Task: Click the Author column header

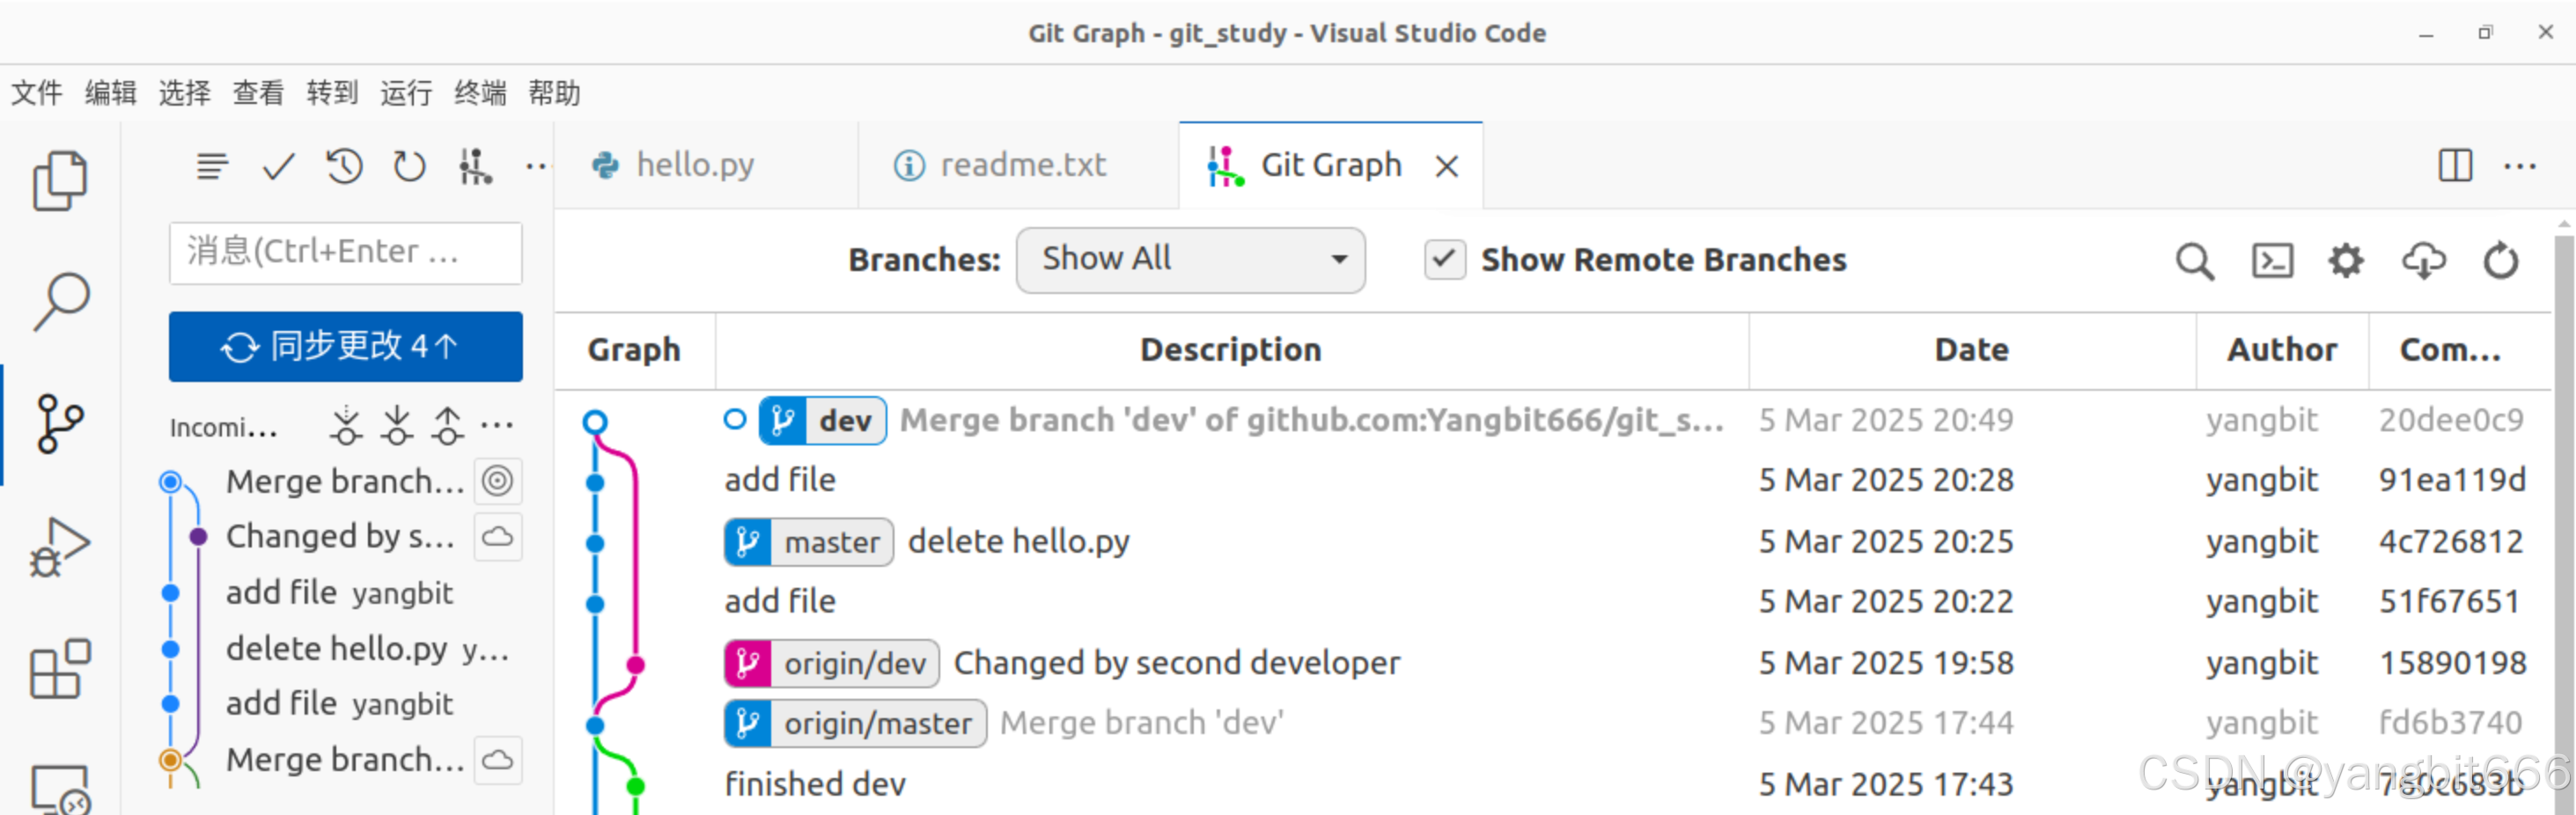Action: 2282,350
